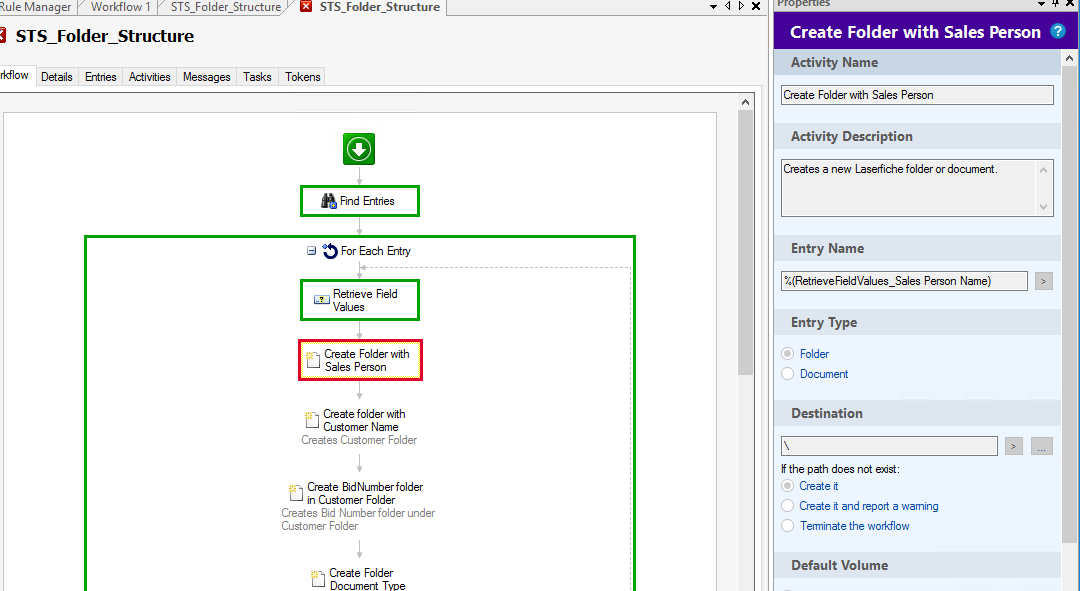This screenshot has width=1080, height=591.
Task: Select Terminate the workflow radio option
Action: (788, 526)
